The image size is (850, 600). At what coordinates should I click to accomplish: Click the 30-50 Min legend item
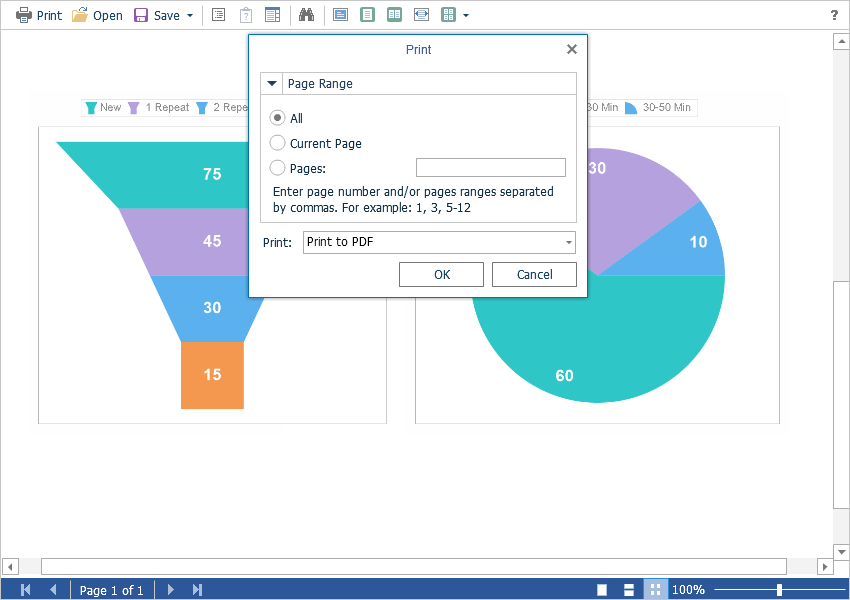point(658,107)
